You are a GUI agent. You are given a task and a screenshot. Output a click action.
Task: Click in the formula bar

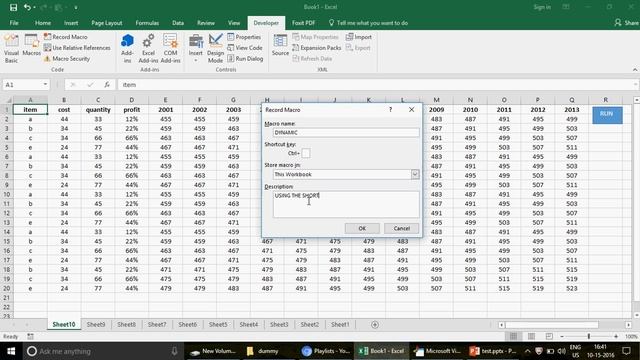(x=376, y=84)
